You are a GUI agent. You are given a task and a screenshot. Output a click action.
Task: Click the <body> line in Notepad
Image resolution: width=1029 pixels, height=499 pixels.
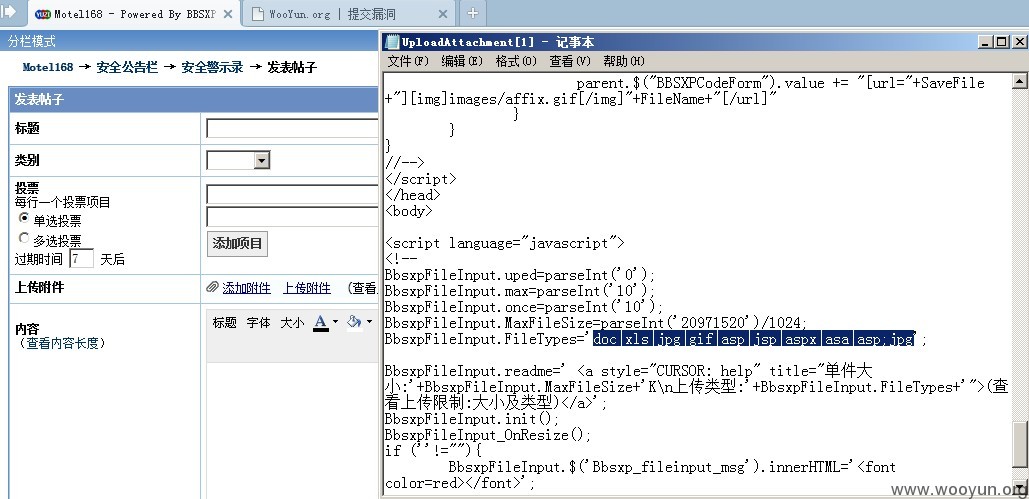[x=409, y=211]
